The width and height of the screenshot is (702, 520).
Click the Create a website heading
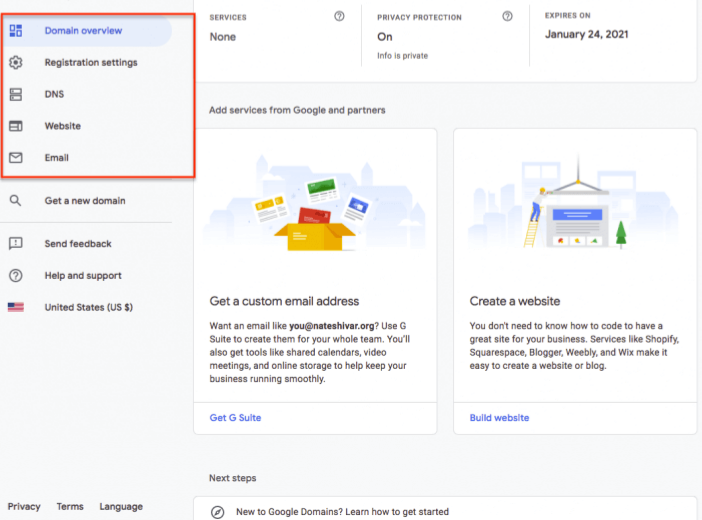515,301
